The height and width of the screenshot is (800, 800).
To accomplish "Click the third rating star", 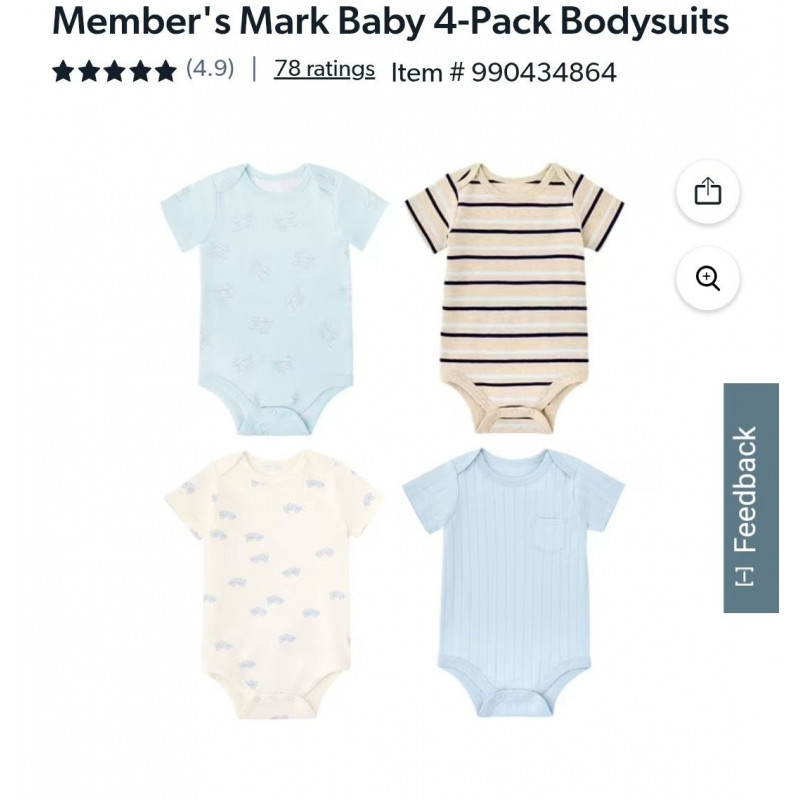I will click(x=114, y=71).
